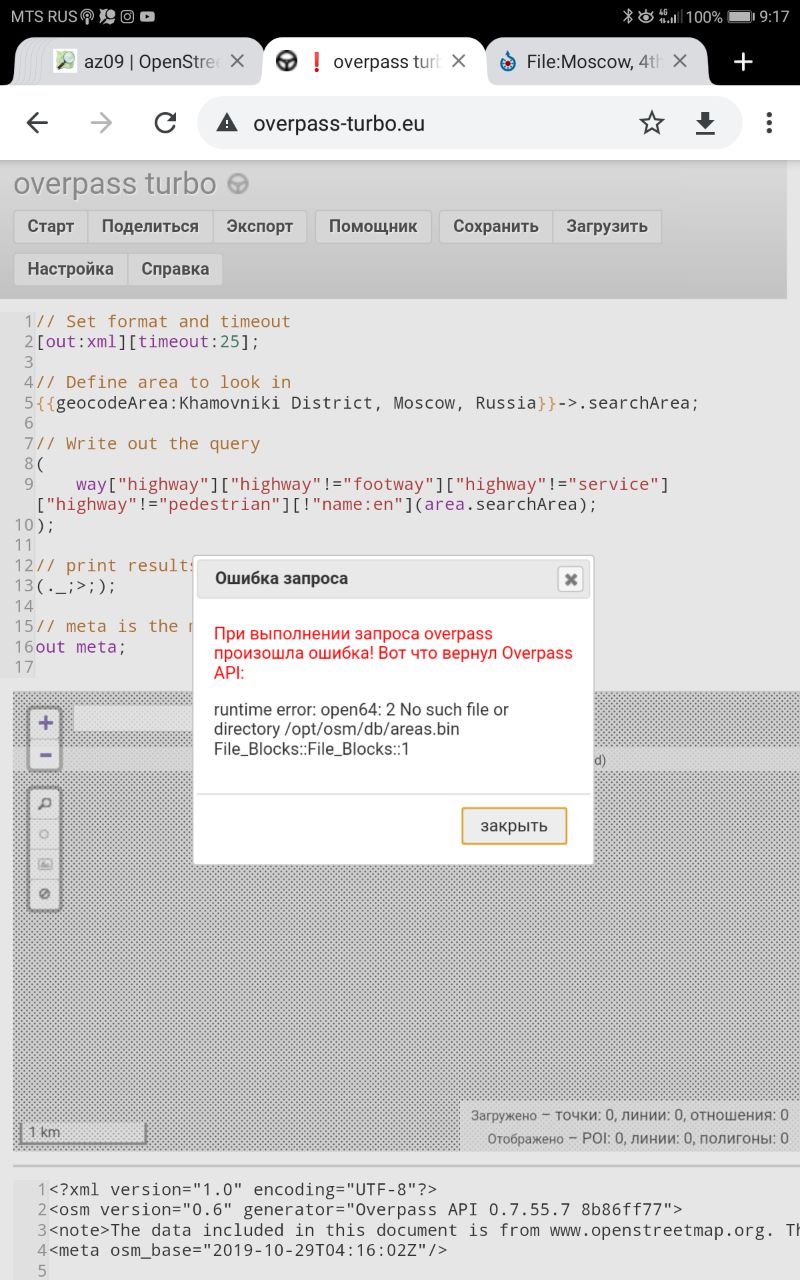The height and width of the screenshot is (1280, 800).
Task: Click the Экспорт button
Action: pyautogui.click(x=260, y=226)
